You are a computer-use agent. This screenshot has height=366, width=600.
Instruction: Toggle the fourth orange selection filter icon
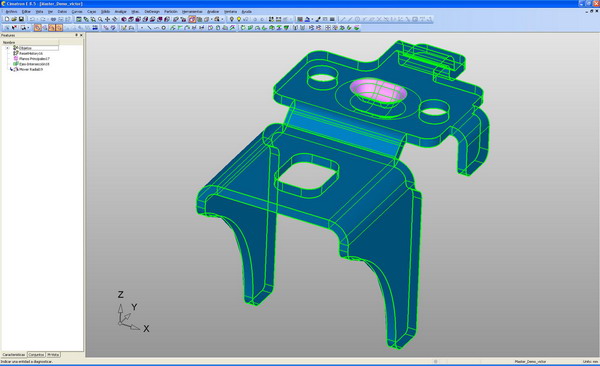click(59, 28)
